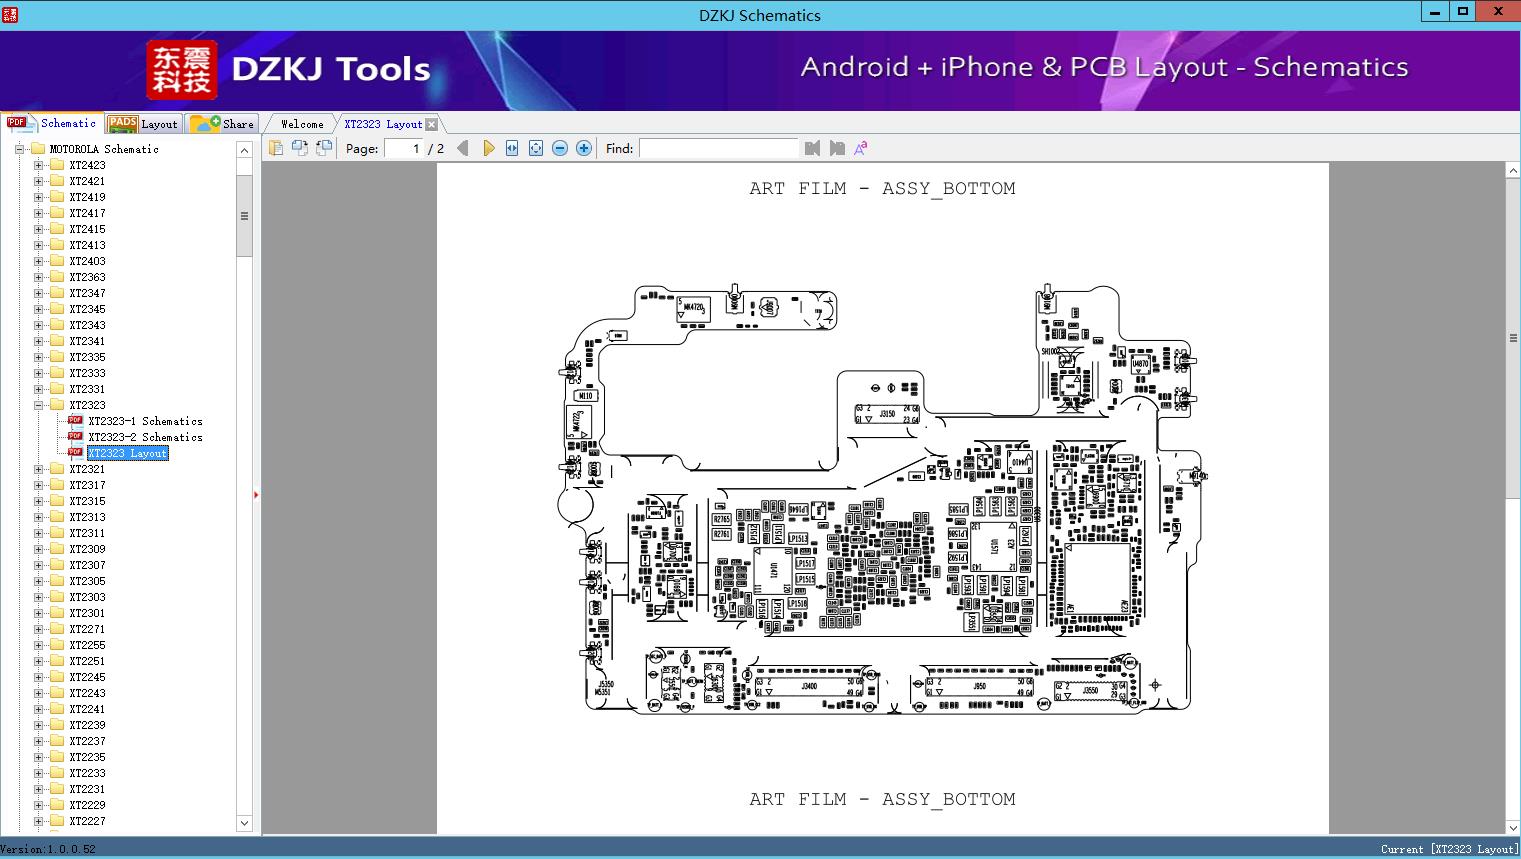Click the red sidebar collapse arrow
The height and width of the screenshot is (859, 1521).
click(x=256, y=494)
